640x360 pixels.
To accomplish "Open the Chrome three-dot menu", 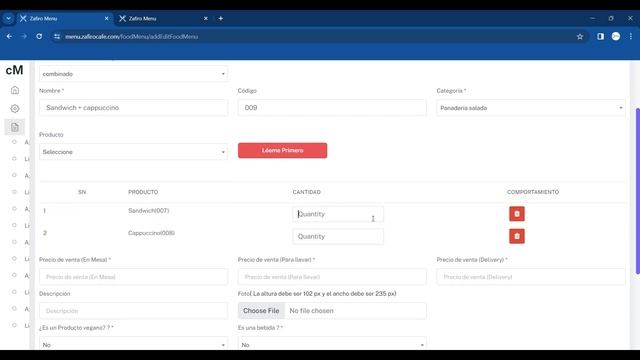I will tap(631, 36).
